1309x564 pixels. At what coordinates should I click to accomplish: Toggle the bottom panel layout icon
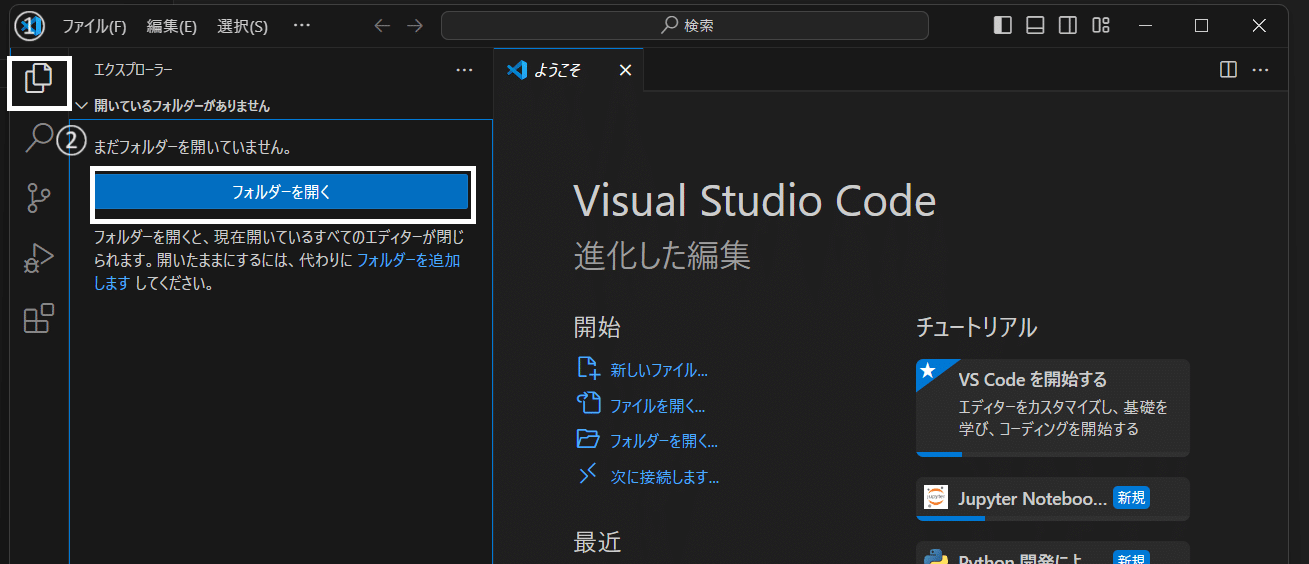[x=1035, y=25]
